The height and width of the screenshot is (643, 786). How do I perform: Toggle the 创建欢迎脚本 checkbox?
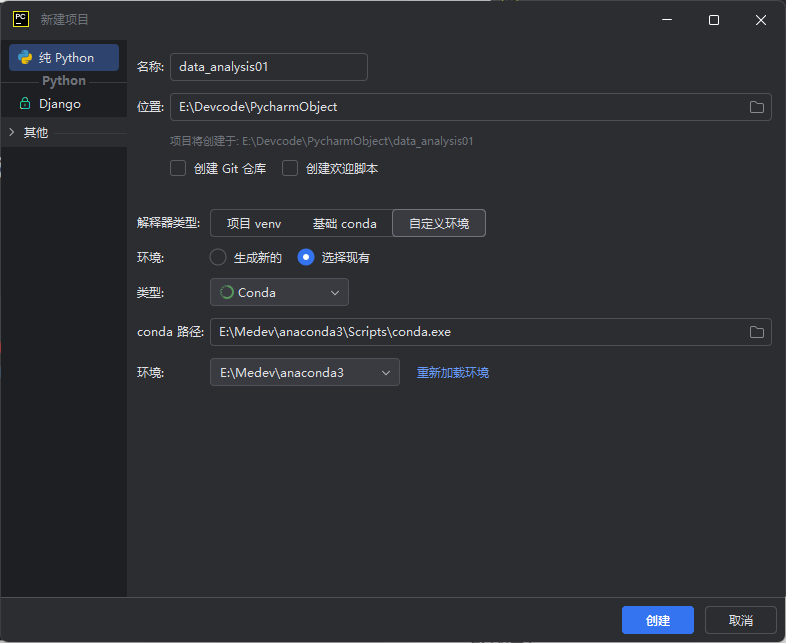pyautogui.click(x=290, y=168)
